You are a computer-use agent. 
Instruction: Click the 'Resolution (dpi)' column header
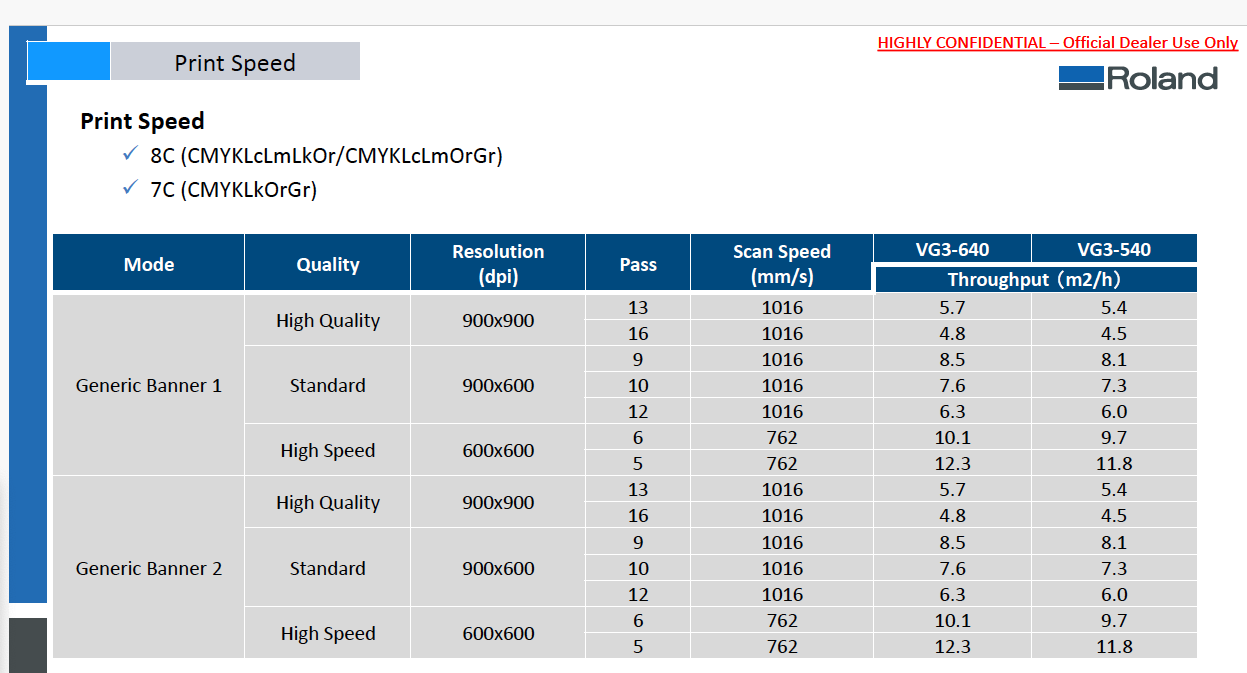pos(498,264)
